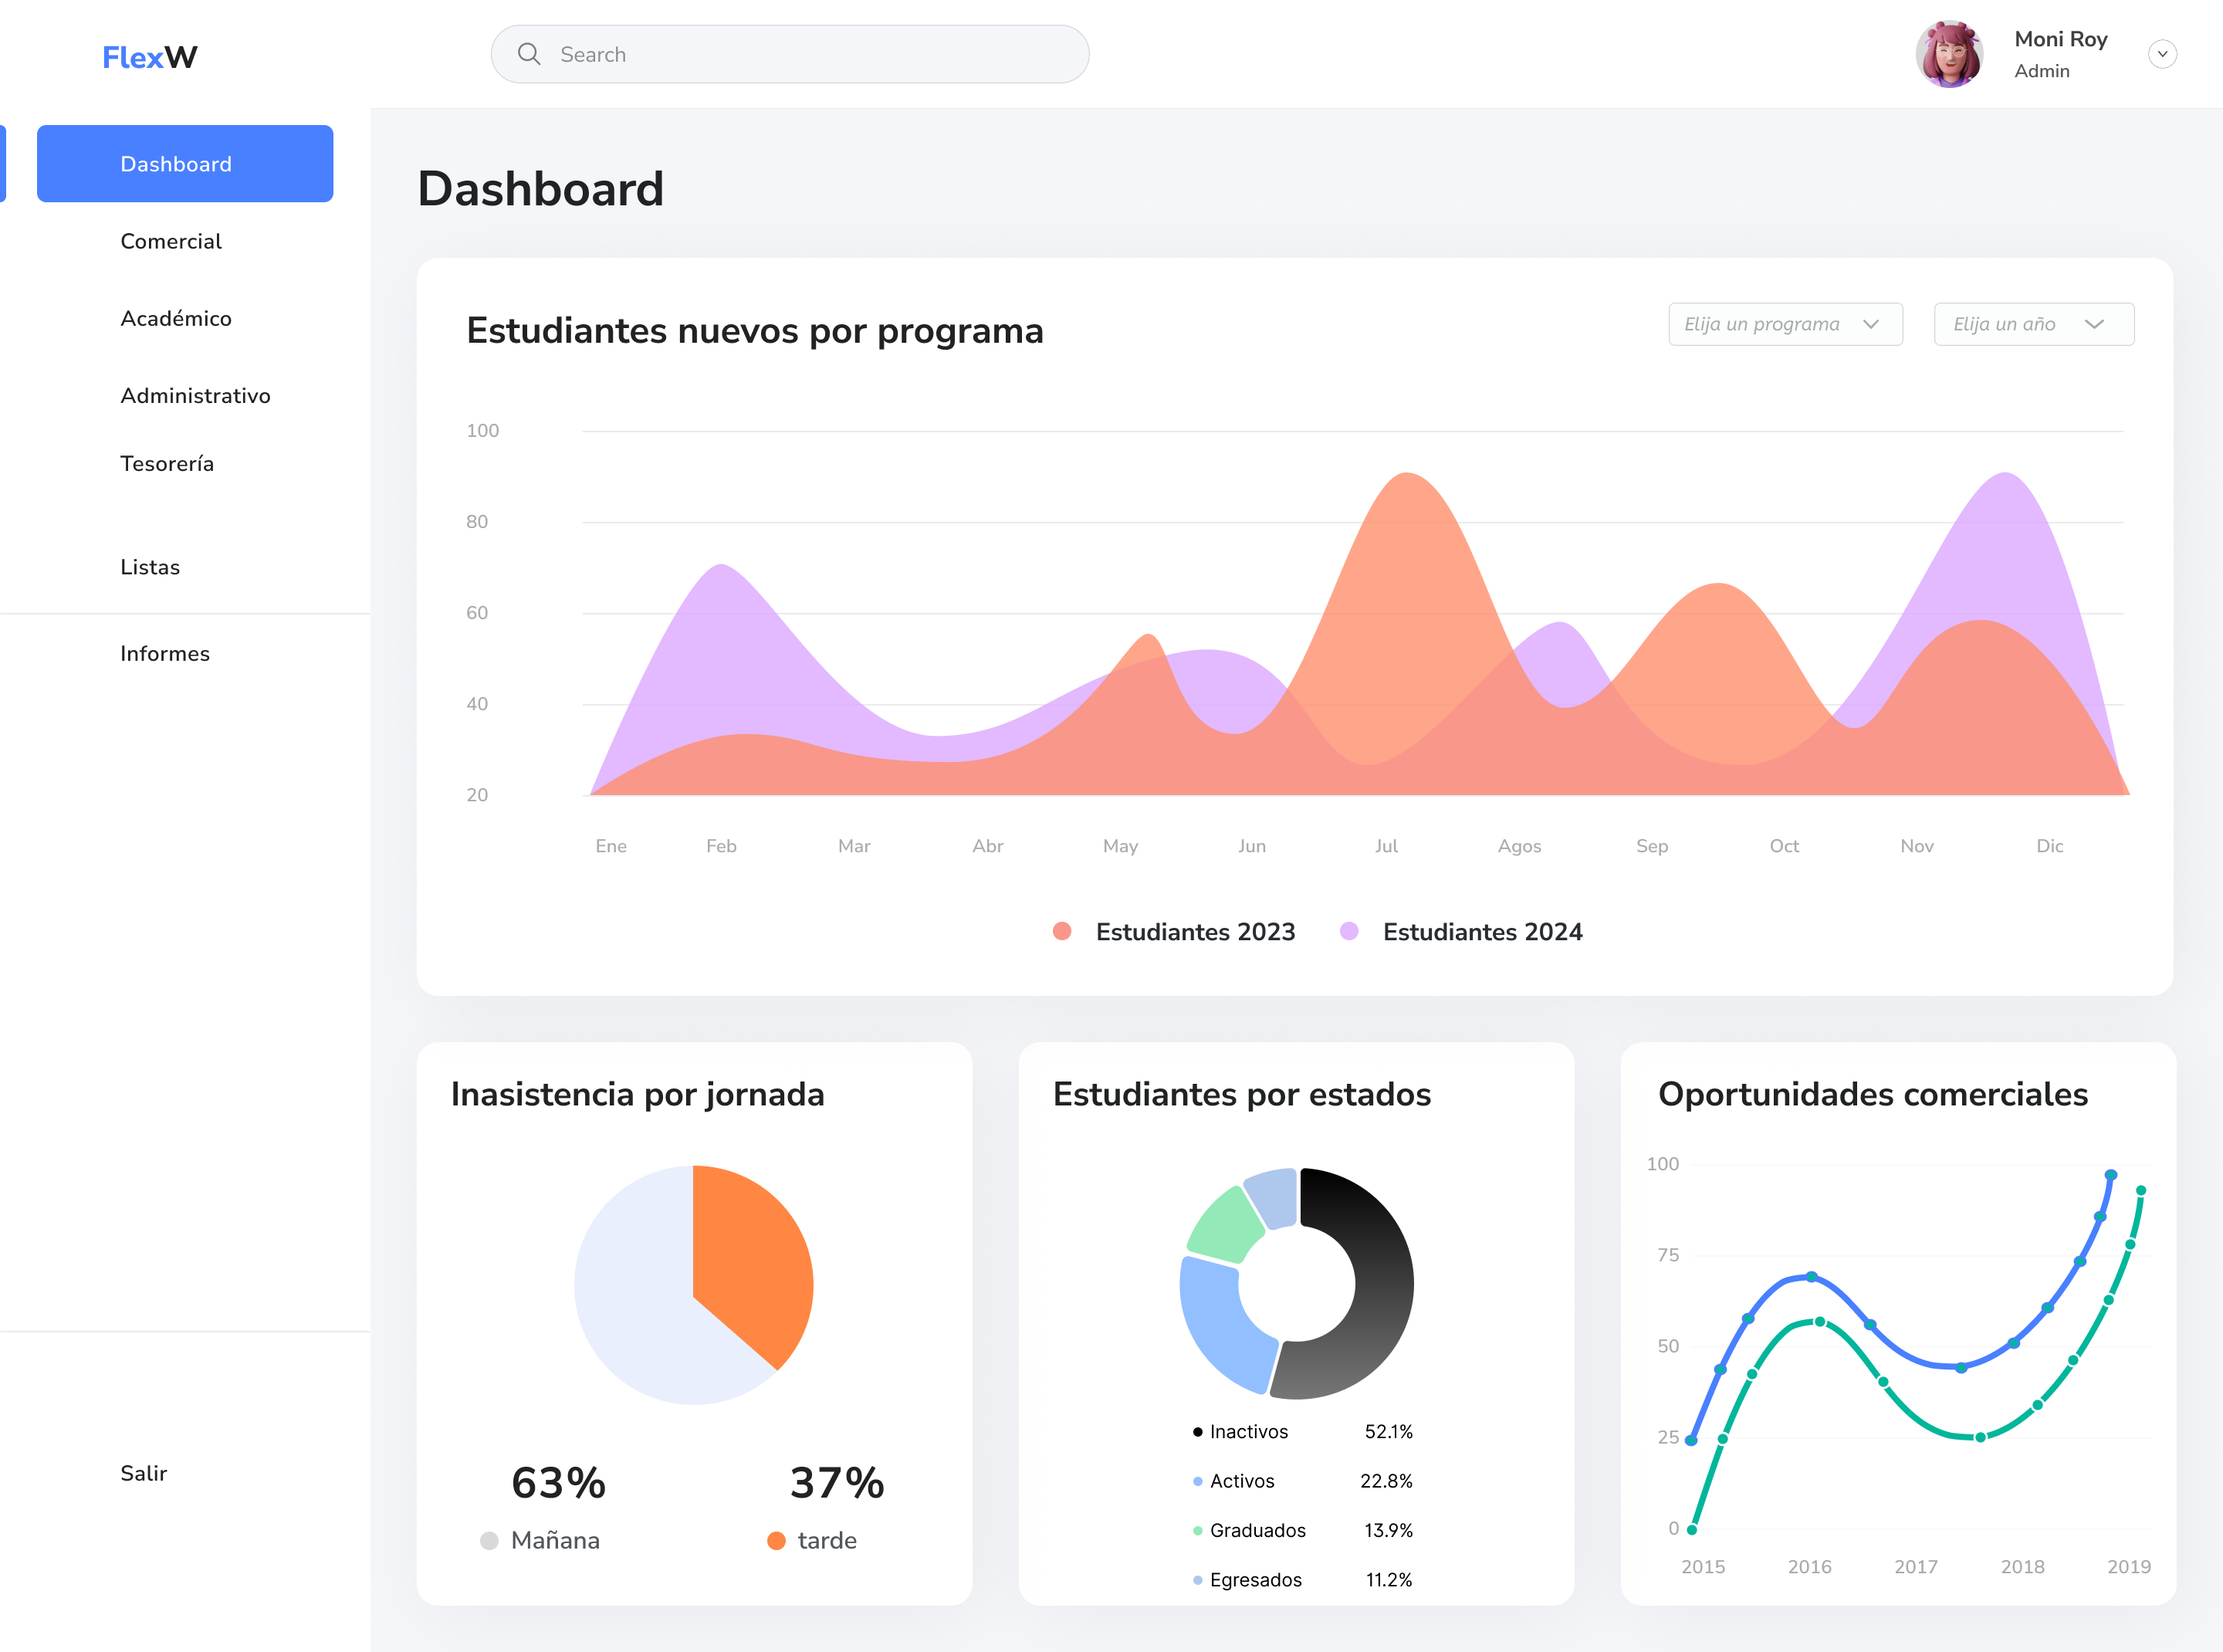Open the Elija un año dropdown
Screen dimensions: 2223x1652
[2033, 323]
